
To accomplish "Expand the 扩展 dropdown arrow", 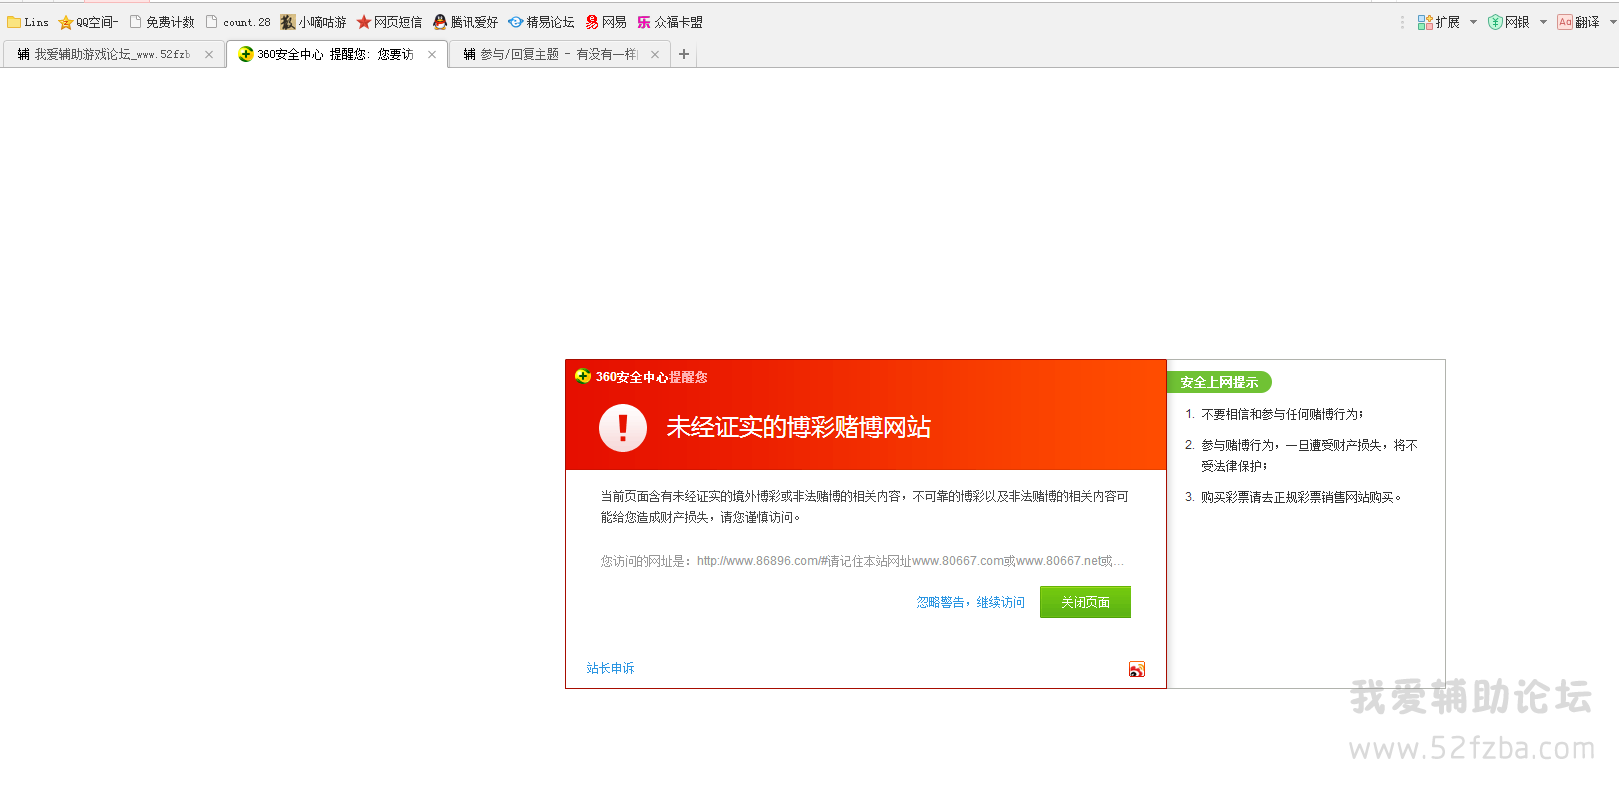I will [x=1473, y=22].
